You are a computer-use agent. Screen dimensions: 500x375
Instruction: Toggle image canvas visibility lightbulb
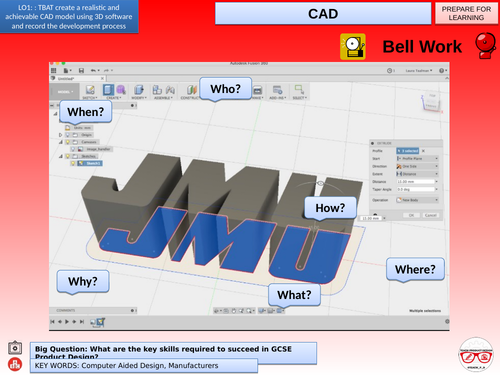point(73,149)
